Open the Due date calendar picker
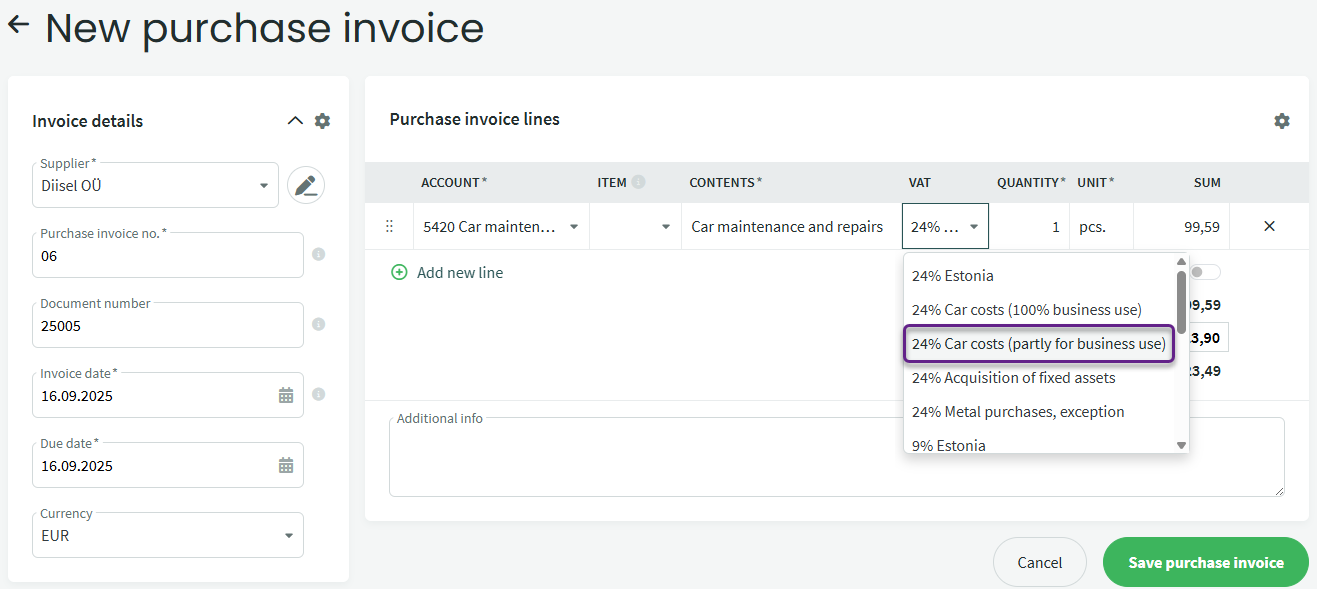1317x589 pixels. [286, 465]
